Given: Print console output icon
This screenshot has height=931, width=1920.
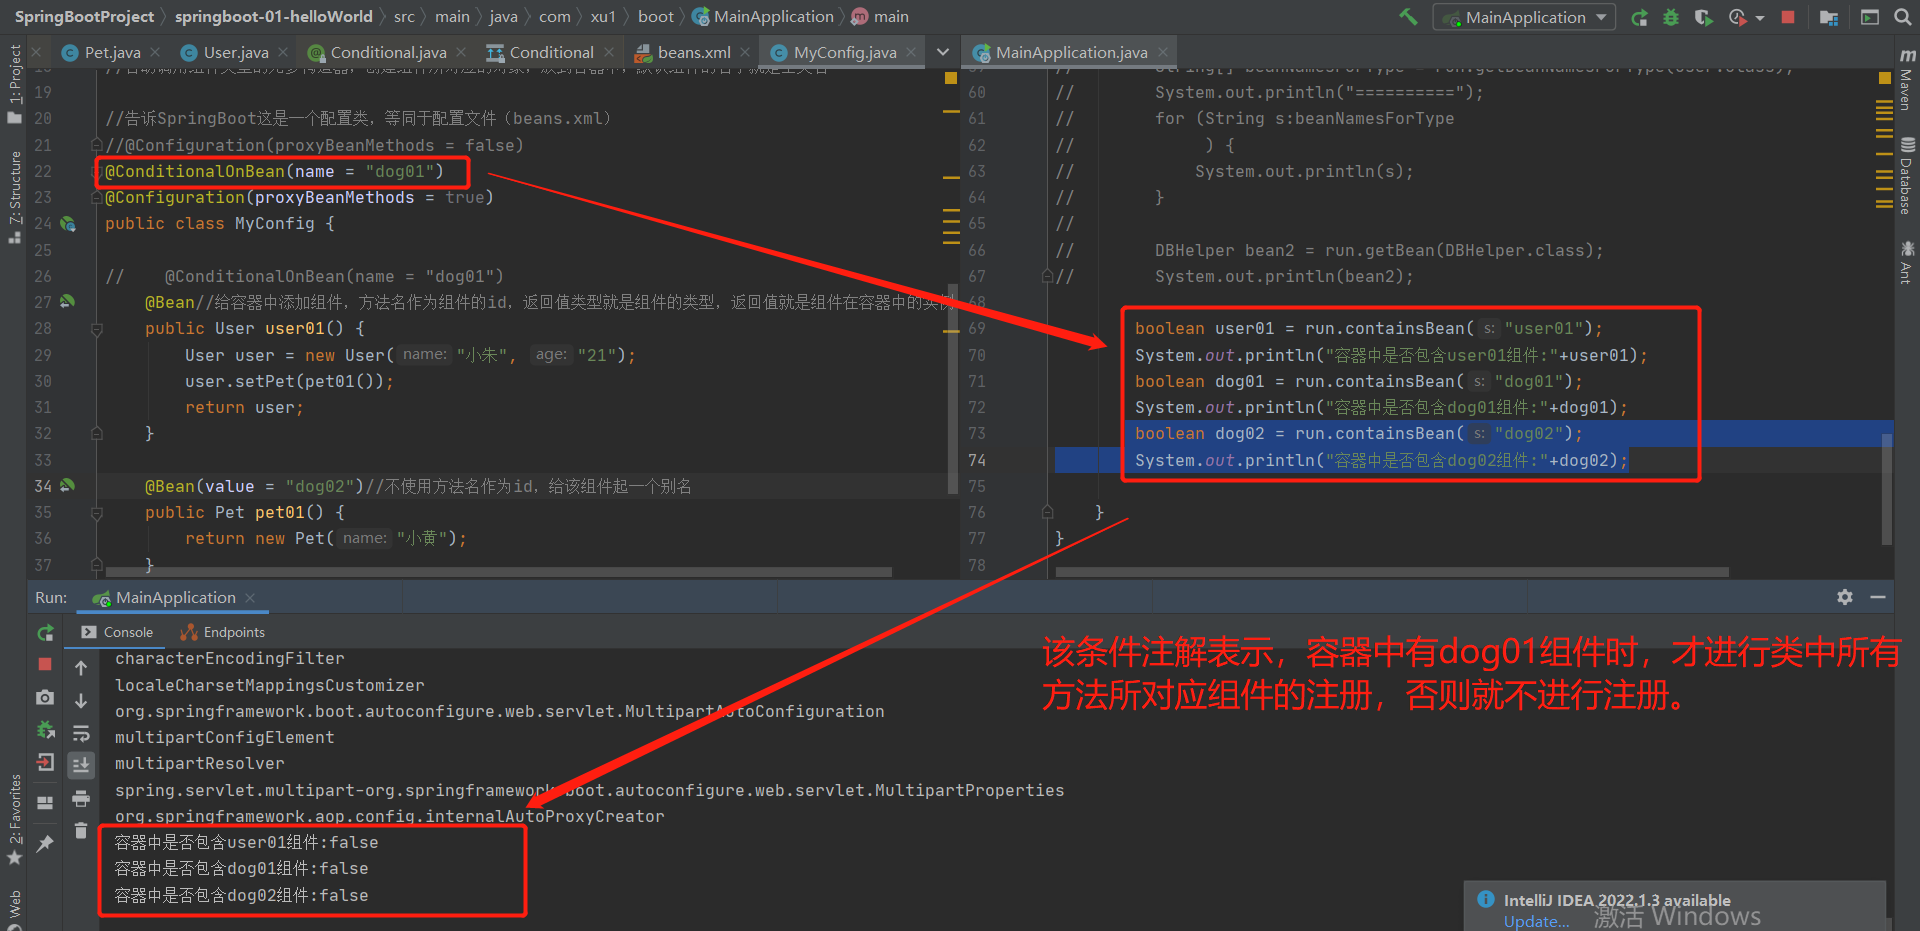Looking at the screenshot, I should (x=81, y=798).
